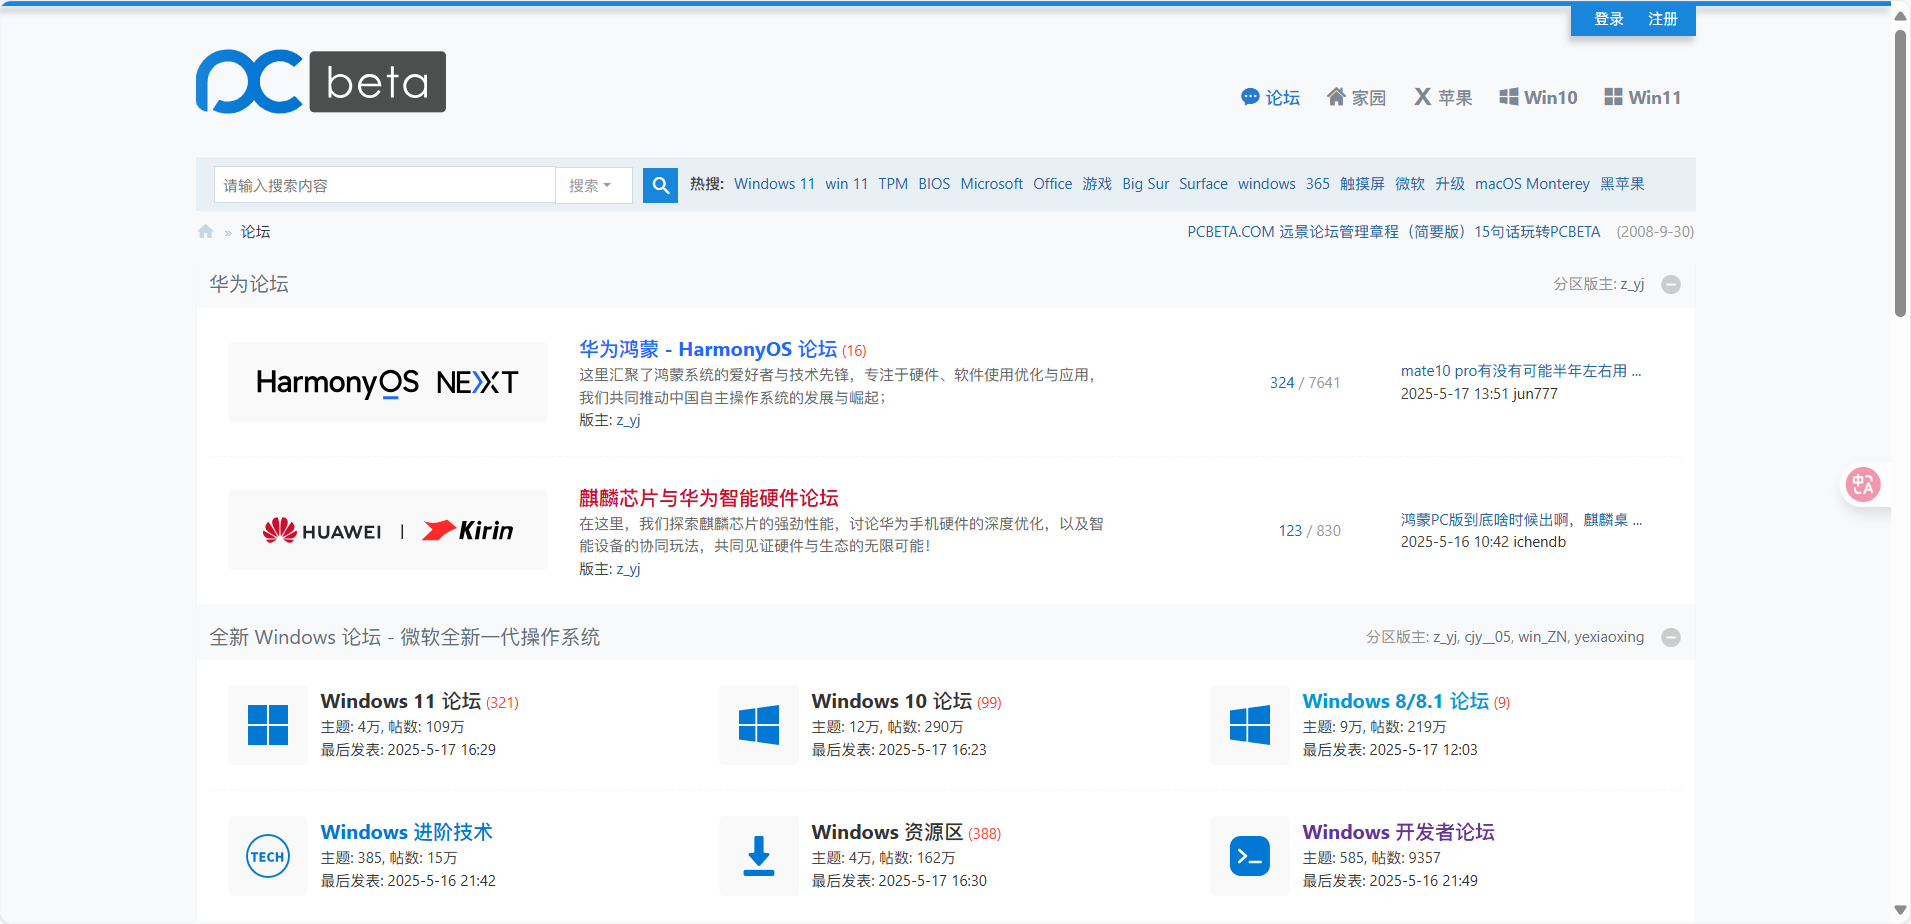Click hot search term Surface

coord(1203,184)
